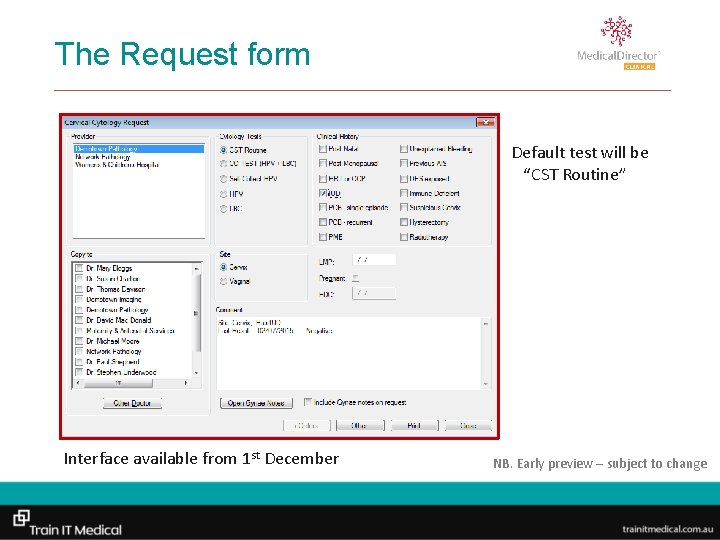
Task: Close the Cervical Cytology Request dialog with the X
Action: (485, 122)
